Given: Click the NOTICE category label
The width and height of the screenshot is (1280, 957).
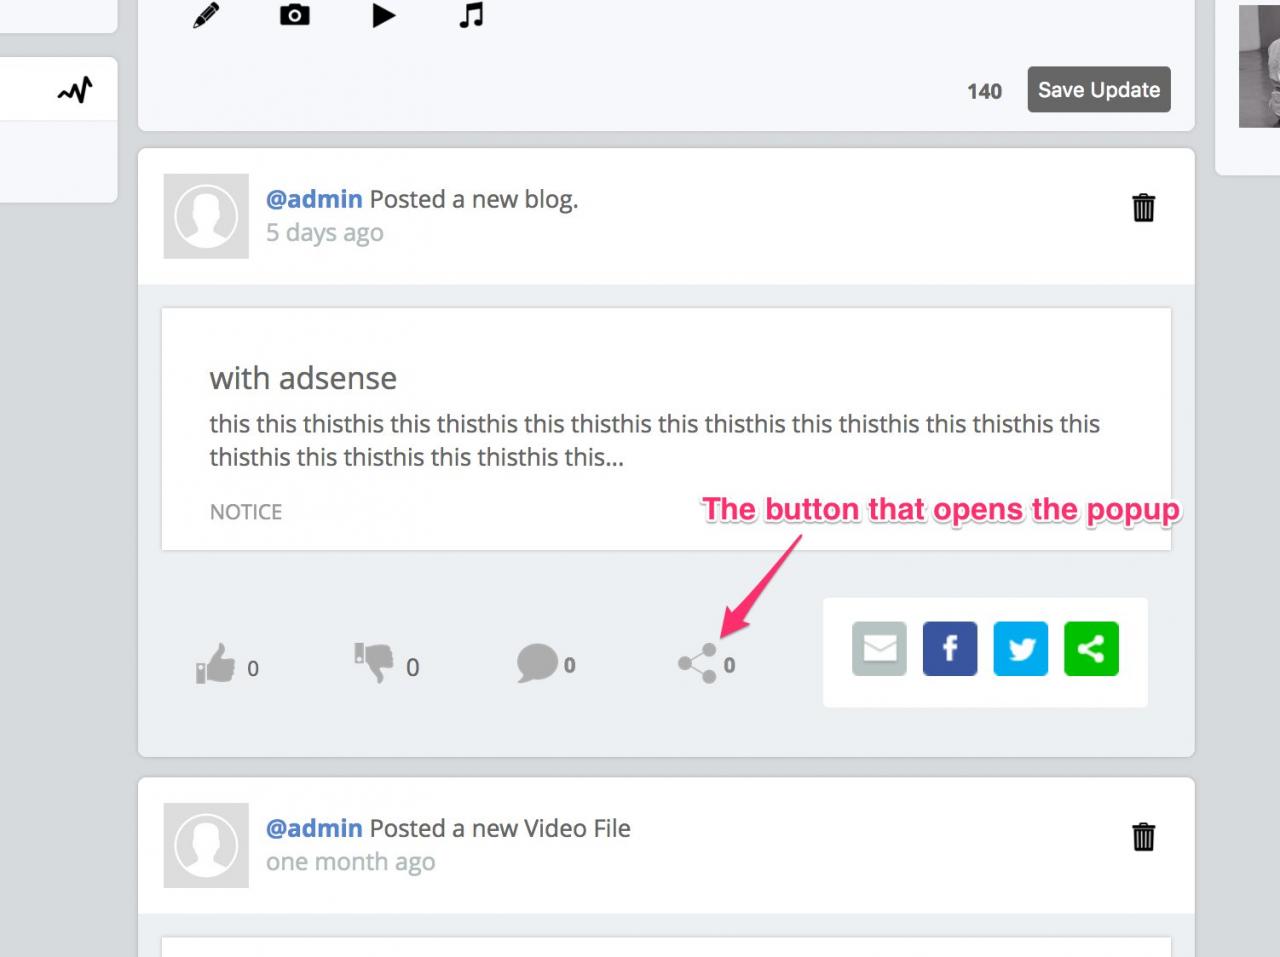Looking at the screenshot, I should pos(246,512).
